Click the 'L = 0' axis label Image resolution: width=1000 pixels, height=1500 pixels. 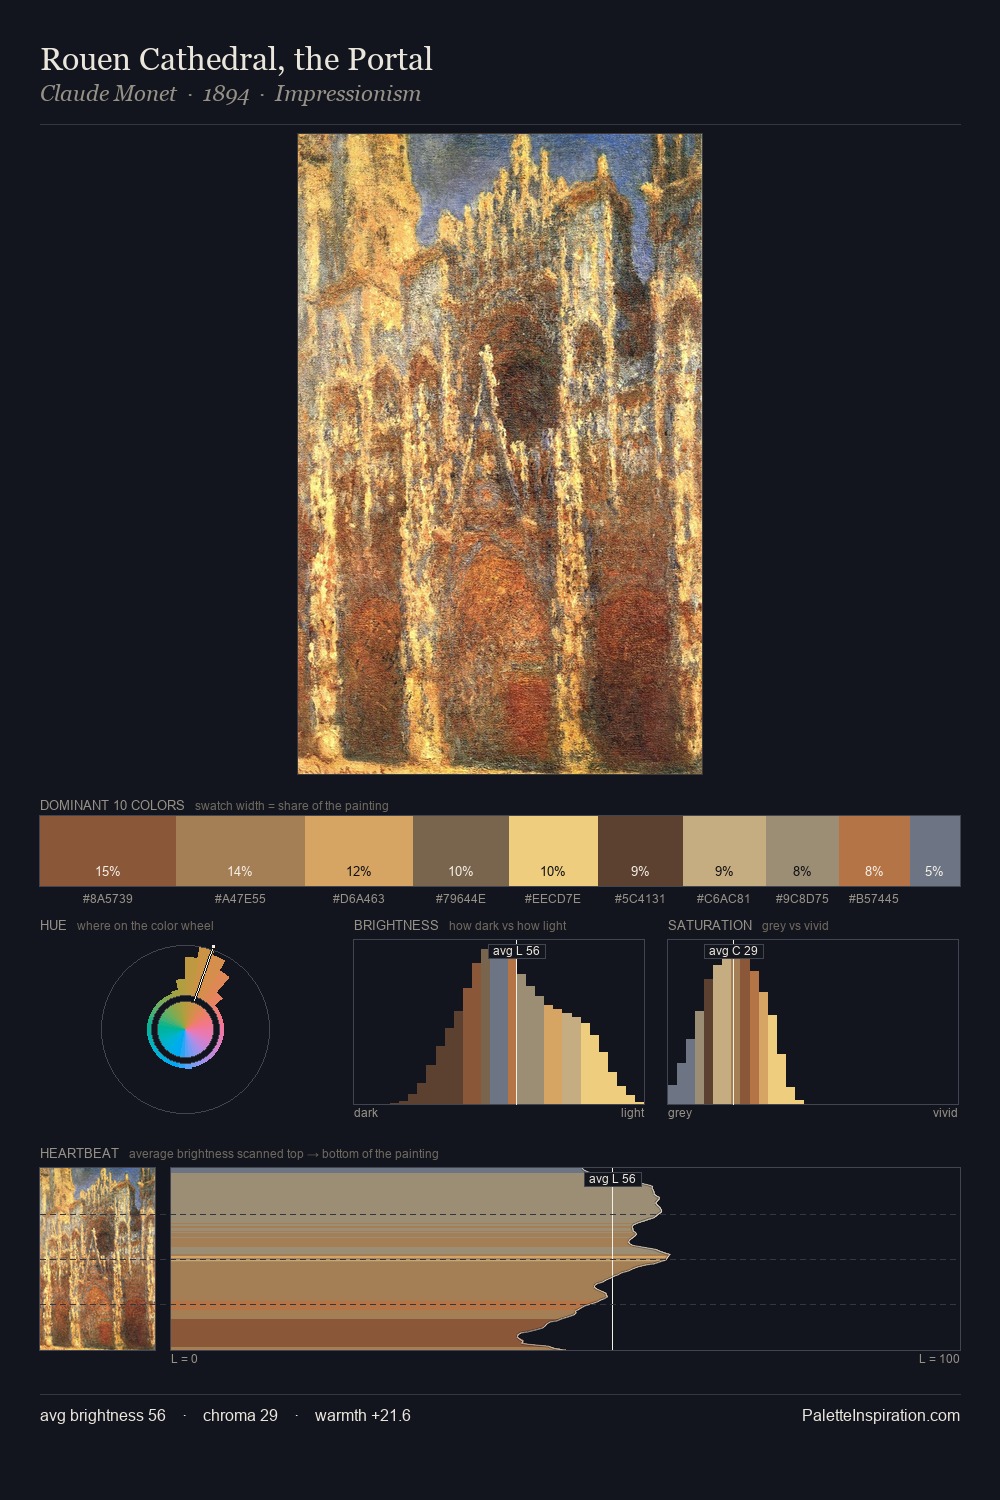tap(184, 1359)
